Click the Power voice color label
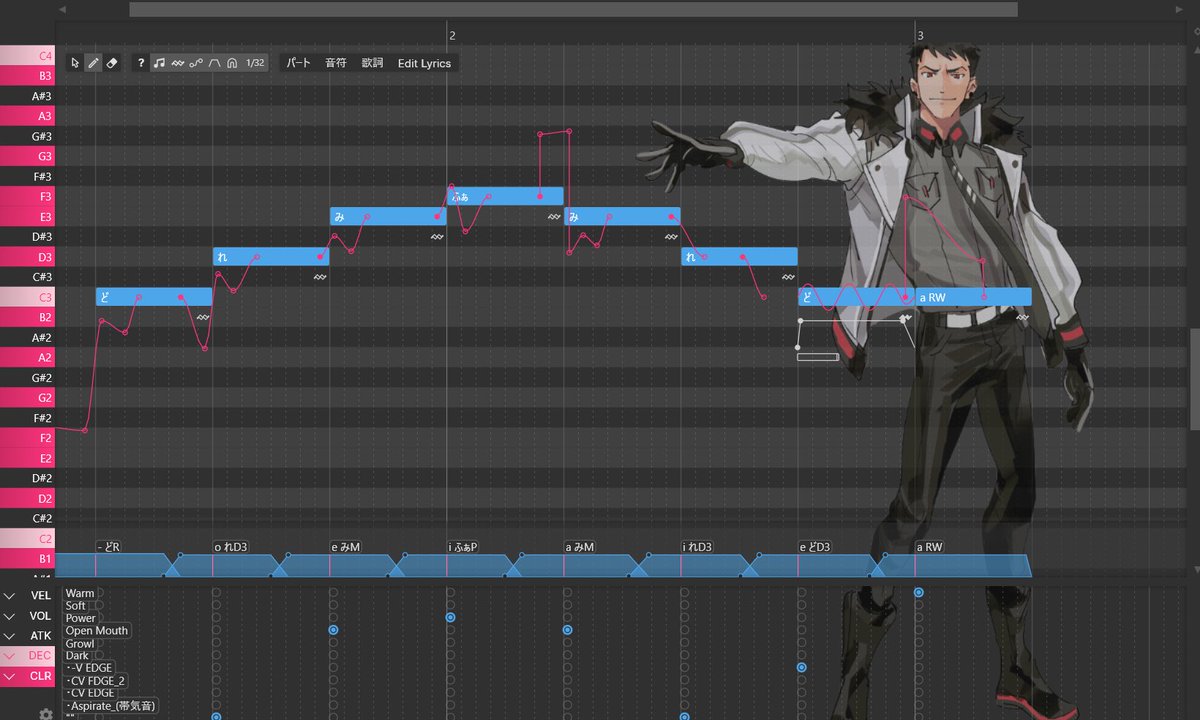The image size is (1200, 720). 80,618
